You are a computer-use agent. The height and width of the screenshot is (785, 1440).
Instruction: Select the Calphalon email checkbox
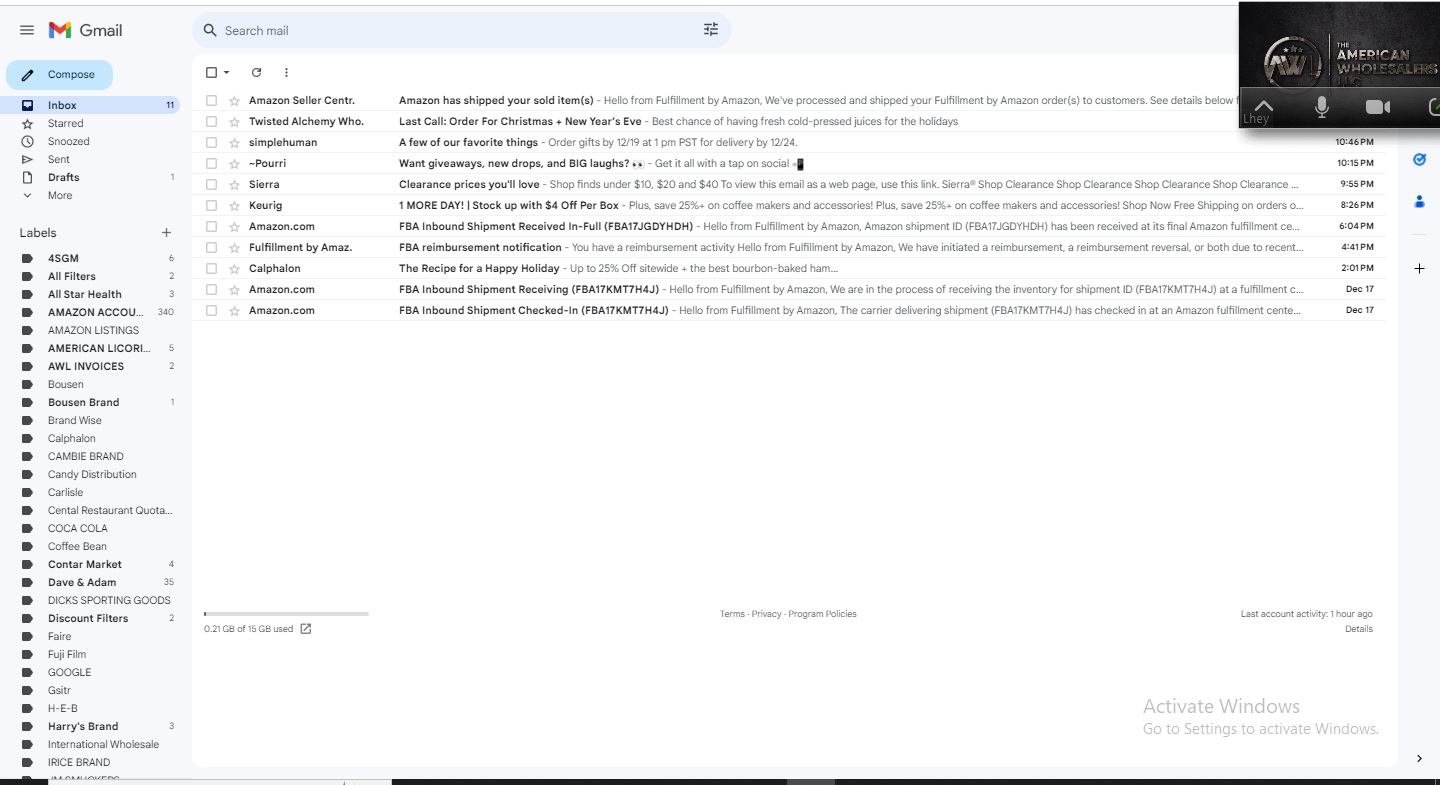click(211, 268)
